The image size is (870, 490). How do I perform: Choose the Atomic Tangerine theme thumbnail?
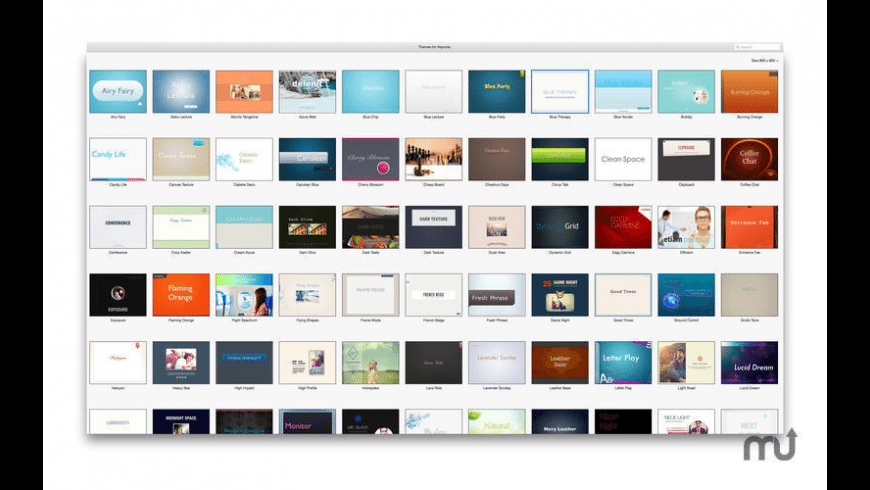coord(244,92)
